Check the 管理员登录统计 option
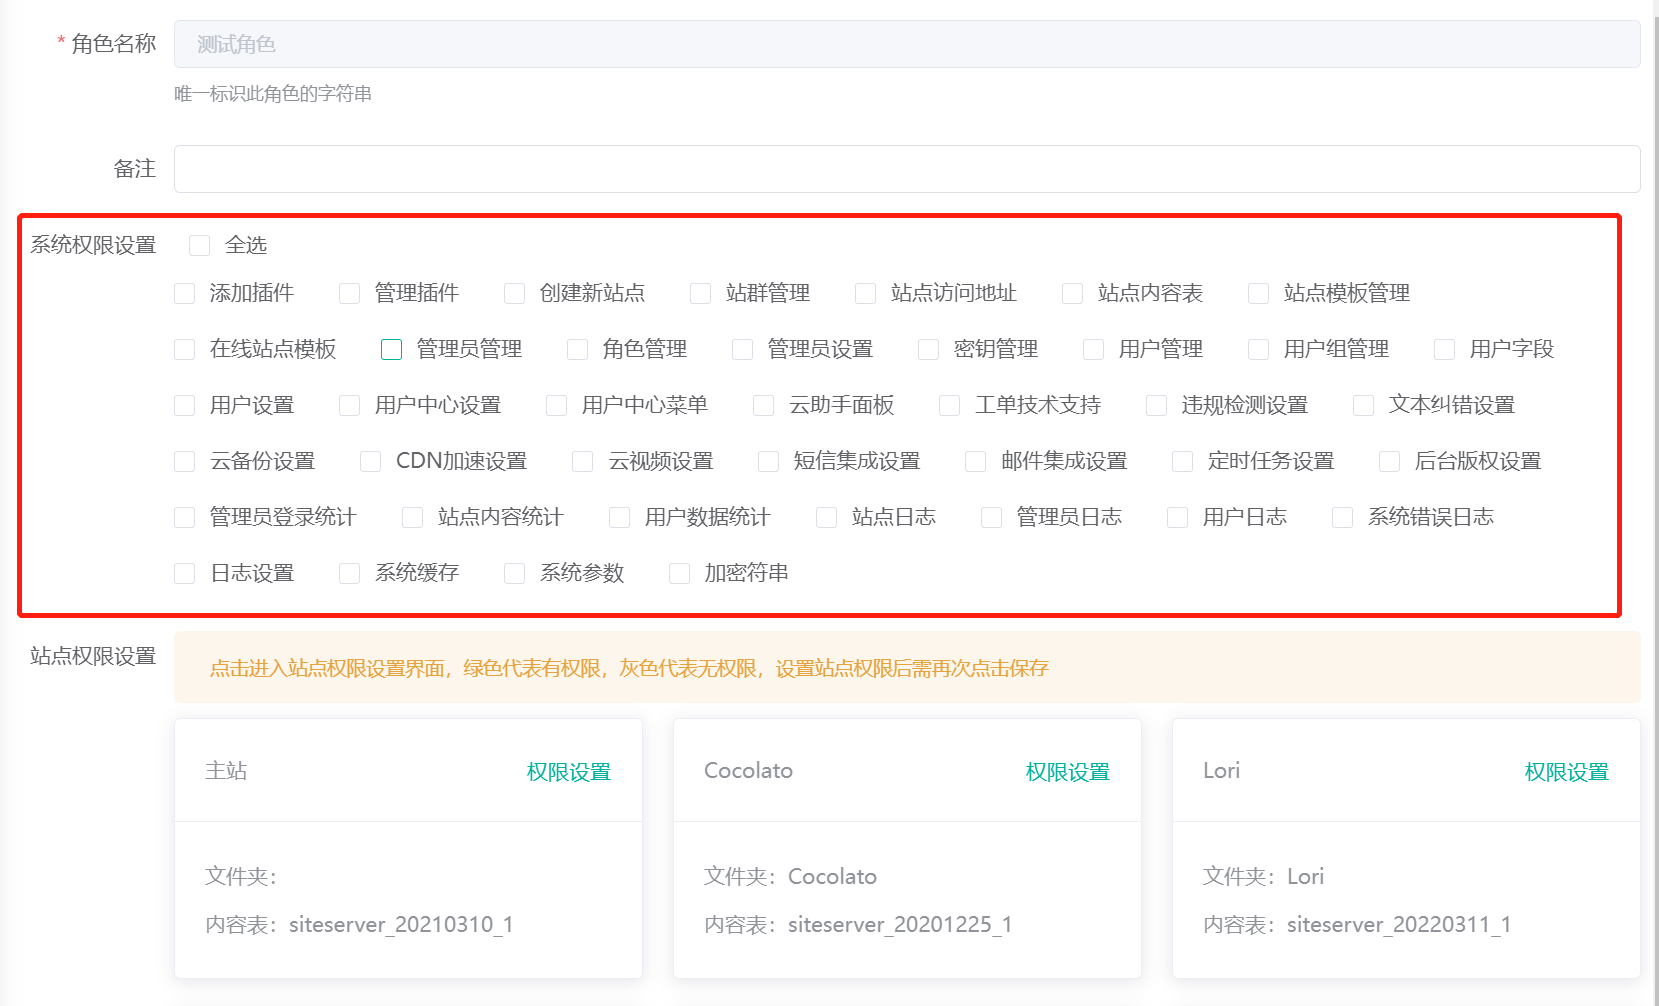The height and width of the screenshot is (1006, 1659). coord(185,517)
